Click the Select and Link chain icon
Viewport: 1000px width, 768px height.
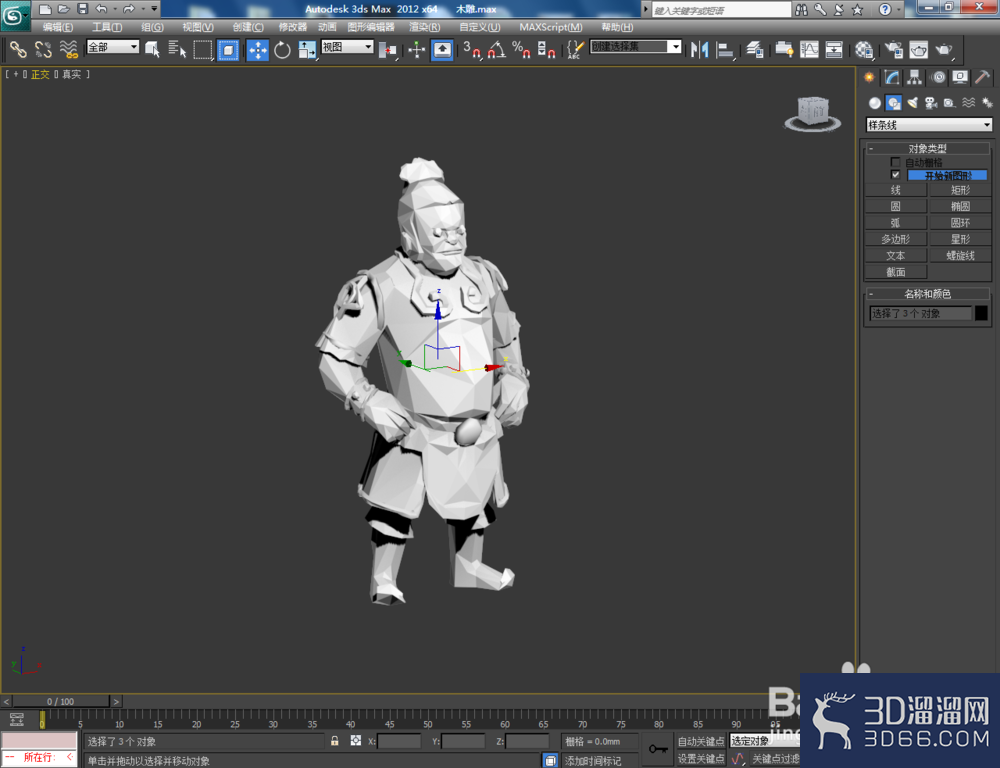(18, 49)
